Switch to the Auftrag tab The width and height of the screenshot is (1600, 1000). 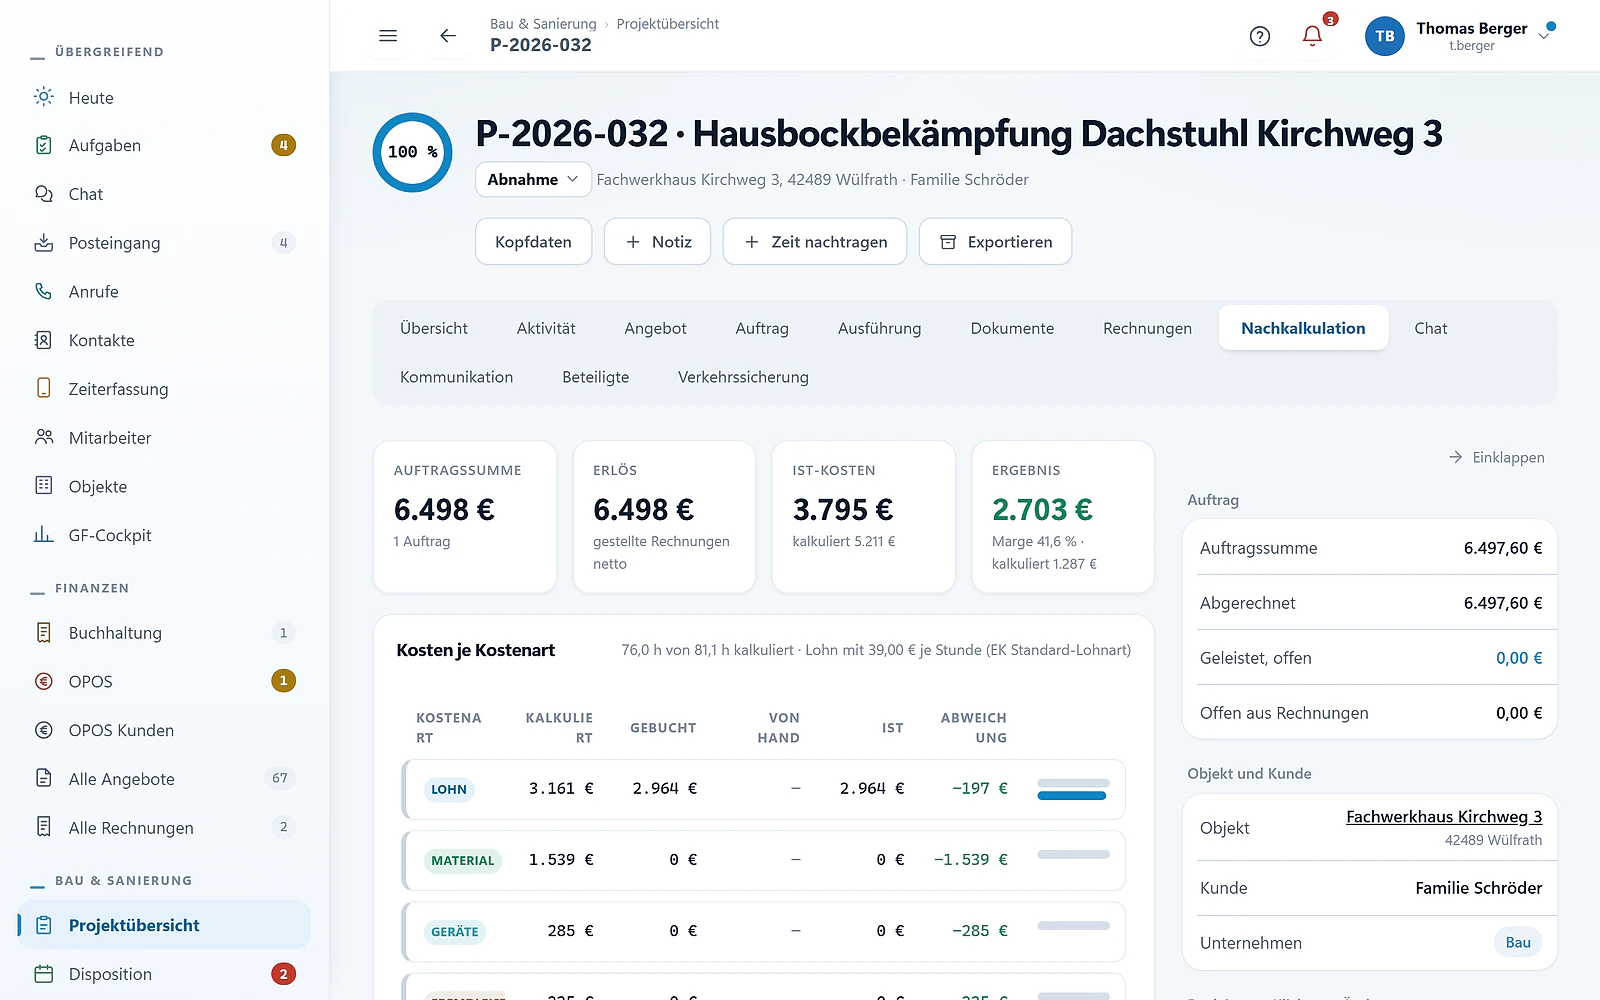[762, 328]
